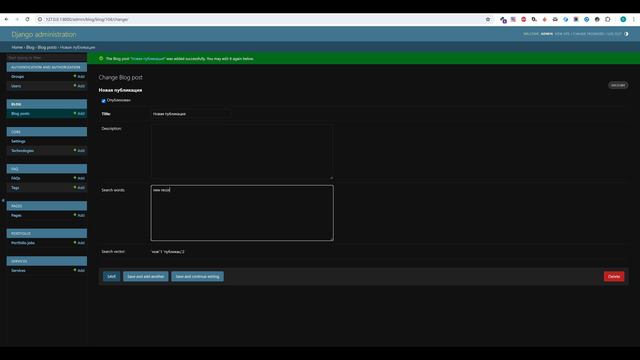
Task: Open the Chrome extensions puzzle icon
Action: point(608,19)
